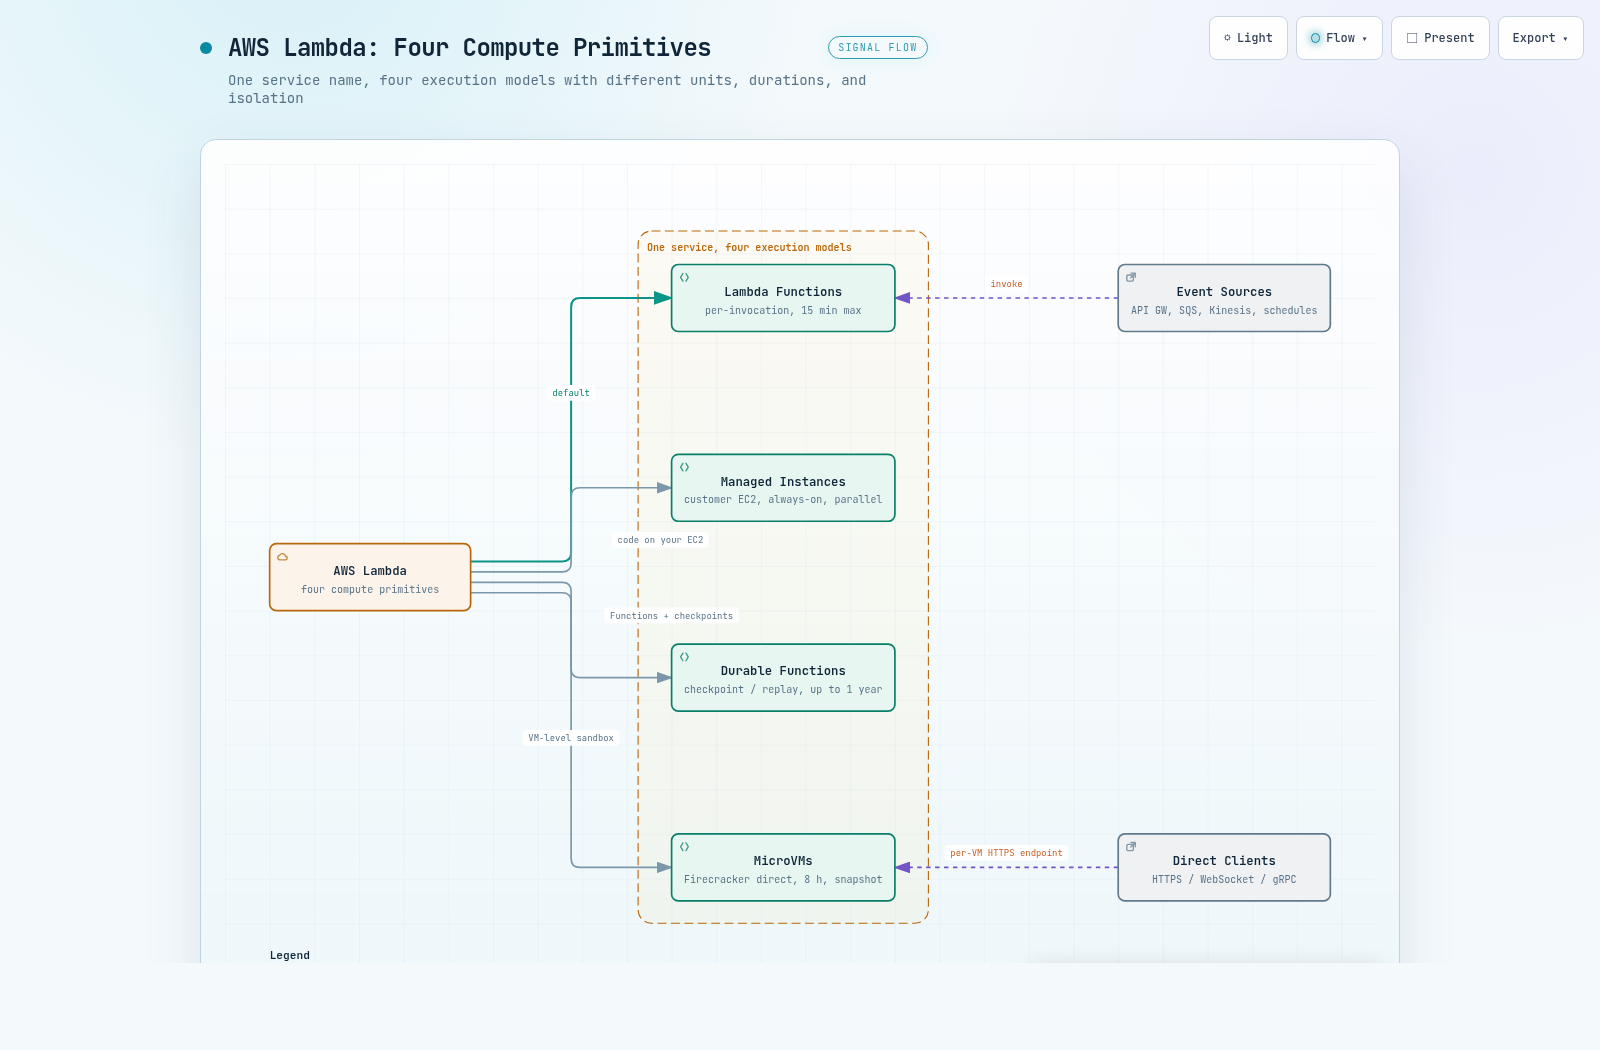The height and width of the screenshot is (1050, 1600).
Task: Click the "invoke" edge label
Action: [x=1006, y=284]
